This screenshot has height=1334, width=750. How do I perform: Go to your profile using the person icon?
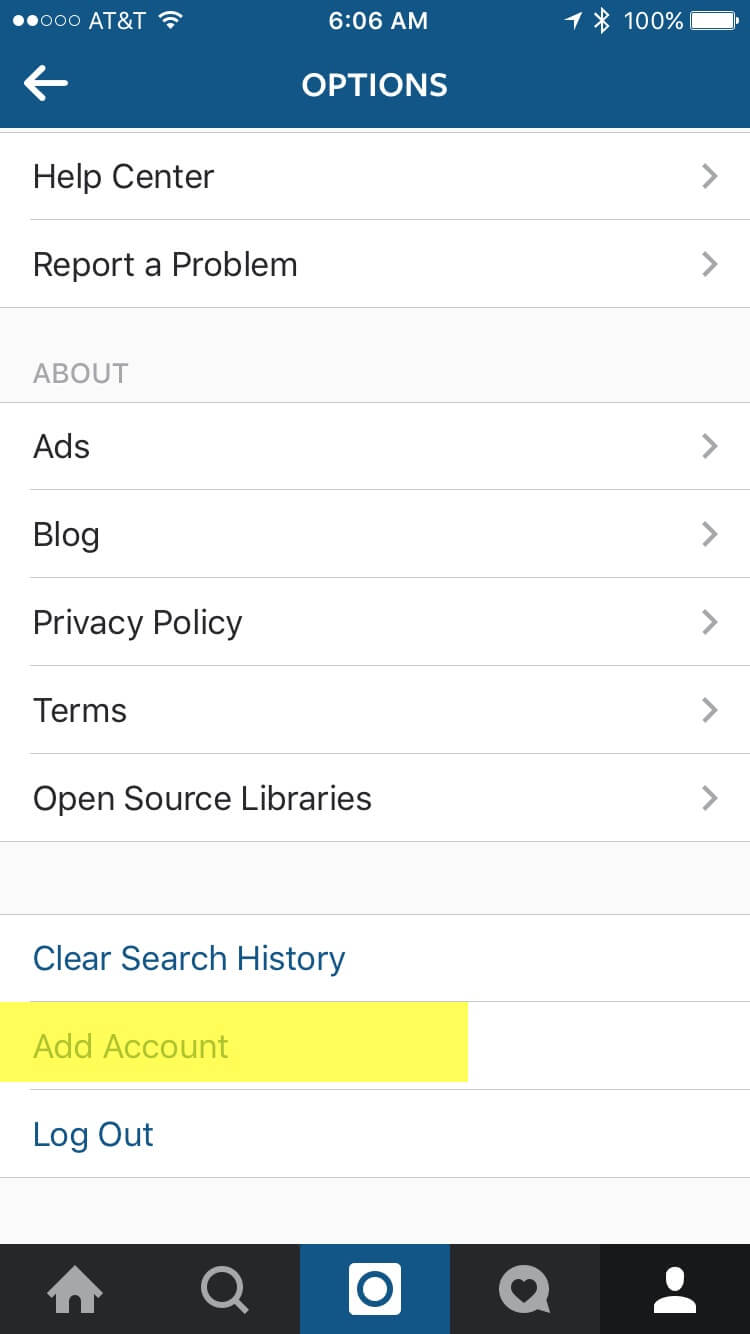point(675,1289)
